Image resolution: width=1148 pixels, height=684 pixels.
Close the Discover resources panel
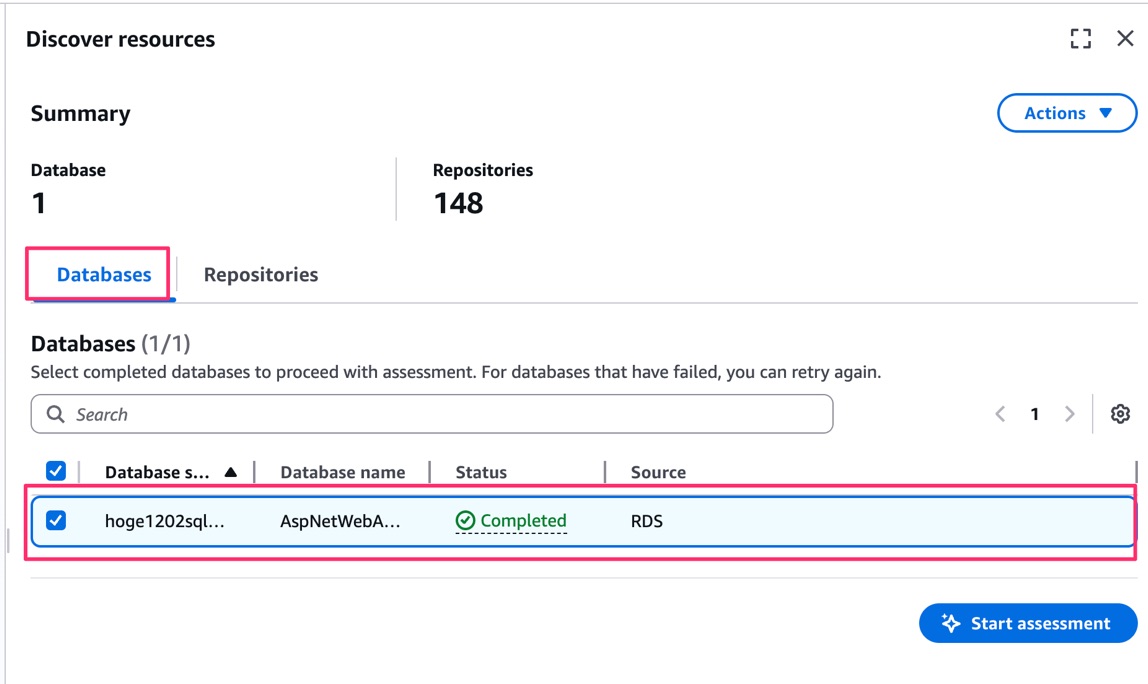point(1125,39)
